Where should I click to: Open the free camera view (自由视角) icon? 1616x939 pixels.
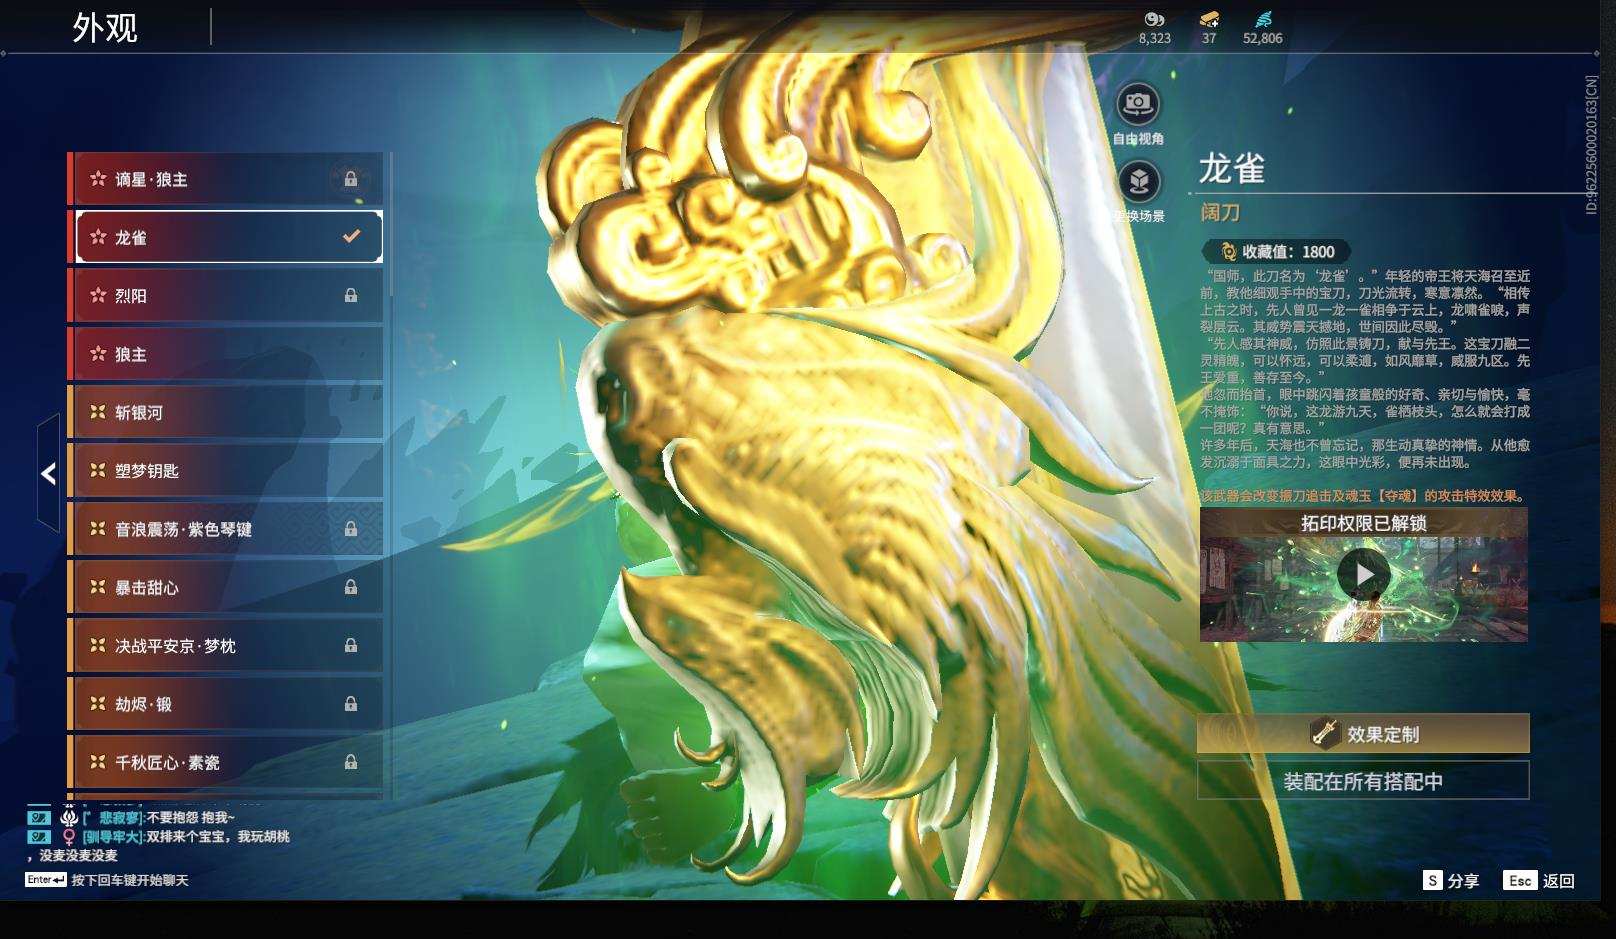(1138, 104)
